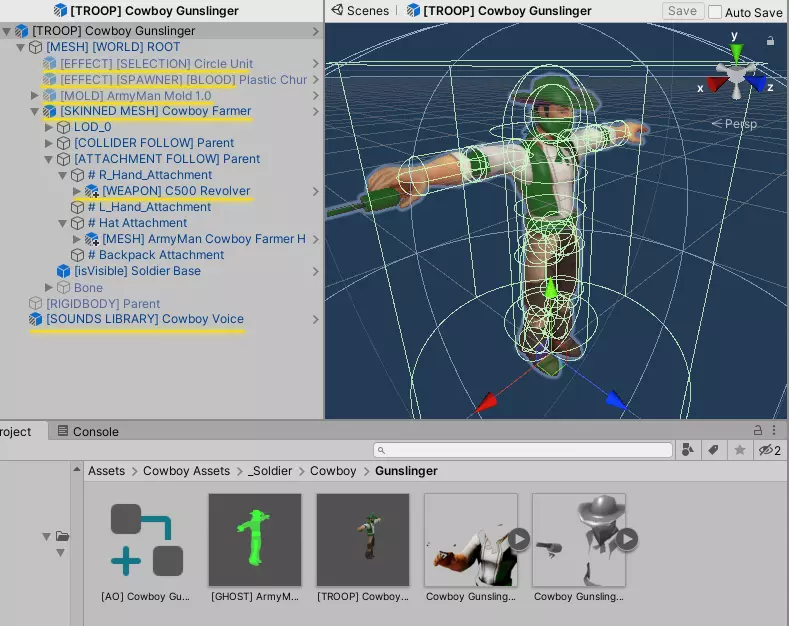Click the Project panel search field
Viewport: 789px width, 626px height.
pos(523,450)
